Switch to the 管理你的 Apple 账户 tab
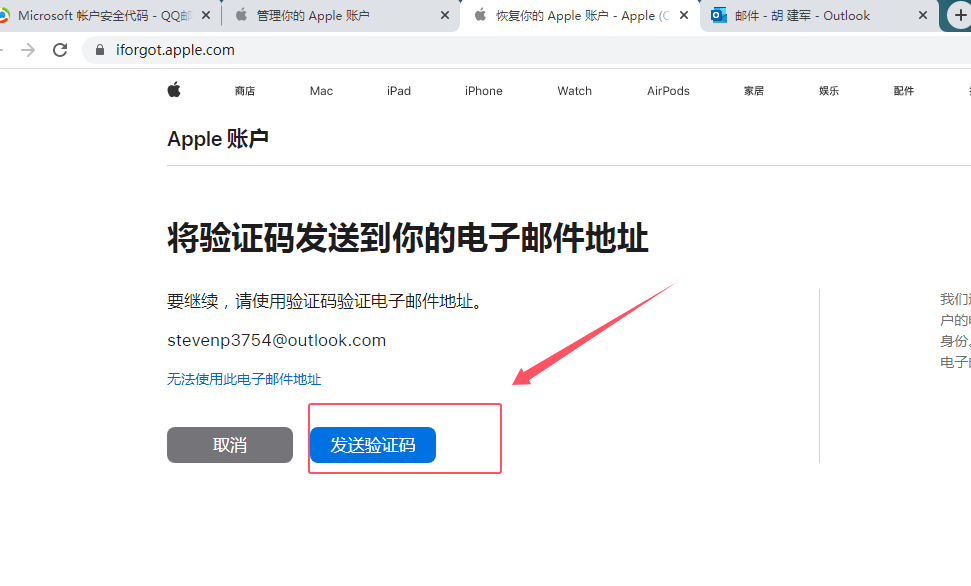971x586 pixels. (339, 15)
